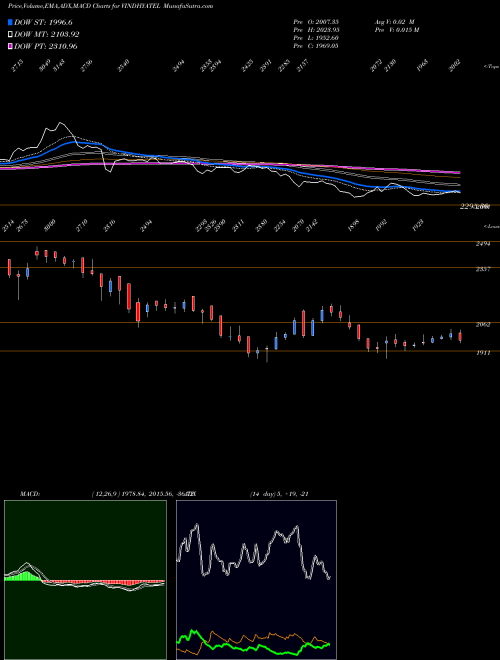Open the MACD histogram chart panel
Screen dimensions: 500x660
click(85, 580)
